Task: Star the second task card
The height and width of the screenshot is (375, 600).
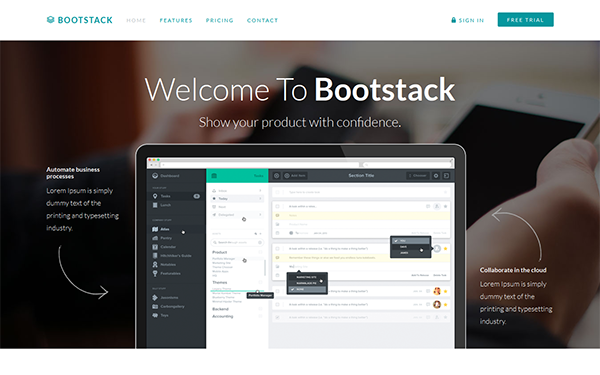Action: 445,249
